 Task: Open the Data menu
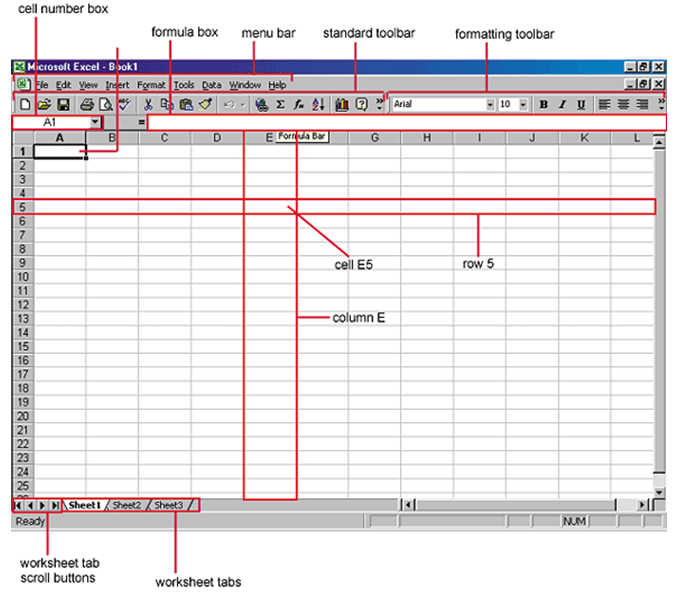(x=211, y=85)
